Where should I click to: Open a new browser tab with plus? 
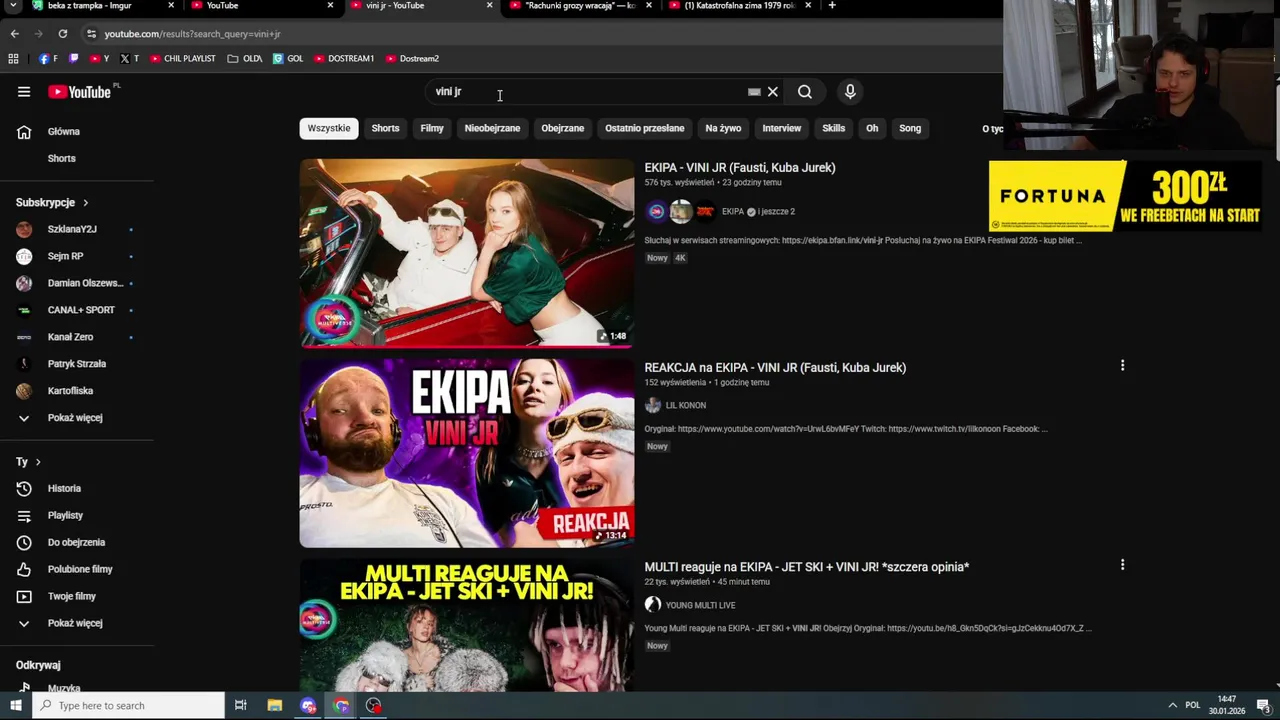832,6
